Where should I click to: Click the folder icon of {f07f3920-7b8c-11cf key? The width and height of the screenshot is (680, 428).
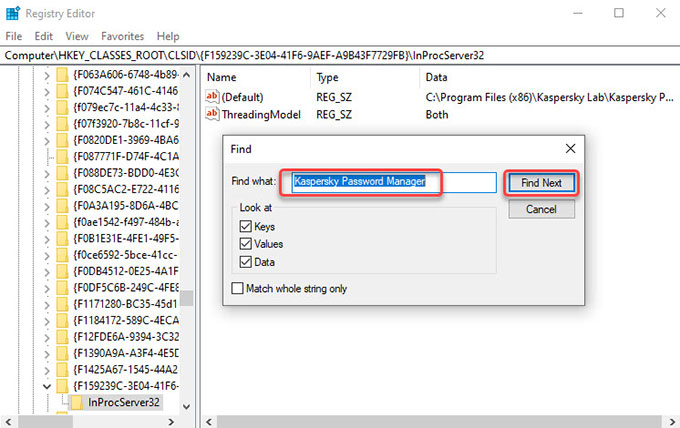(62, 124)
